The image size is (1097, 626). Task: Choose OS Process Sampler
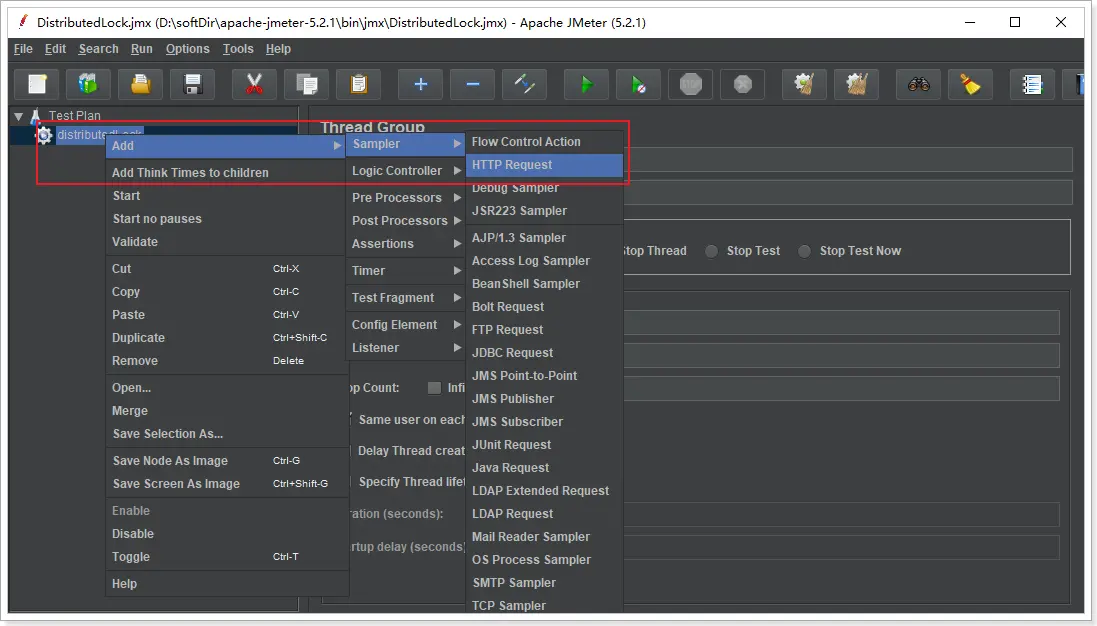pos(544,560)
